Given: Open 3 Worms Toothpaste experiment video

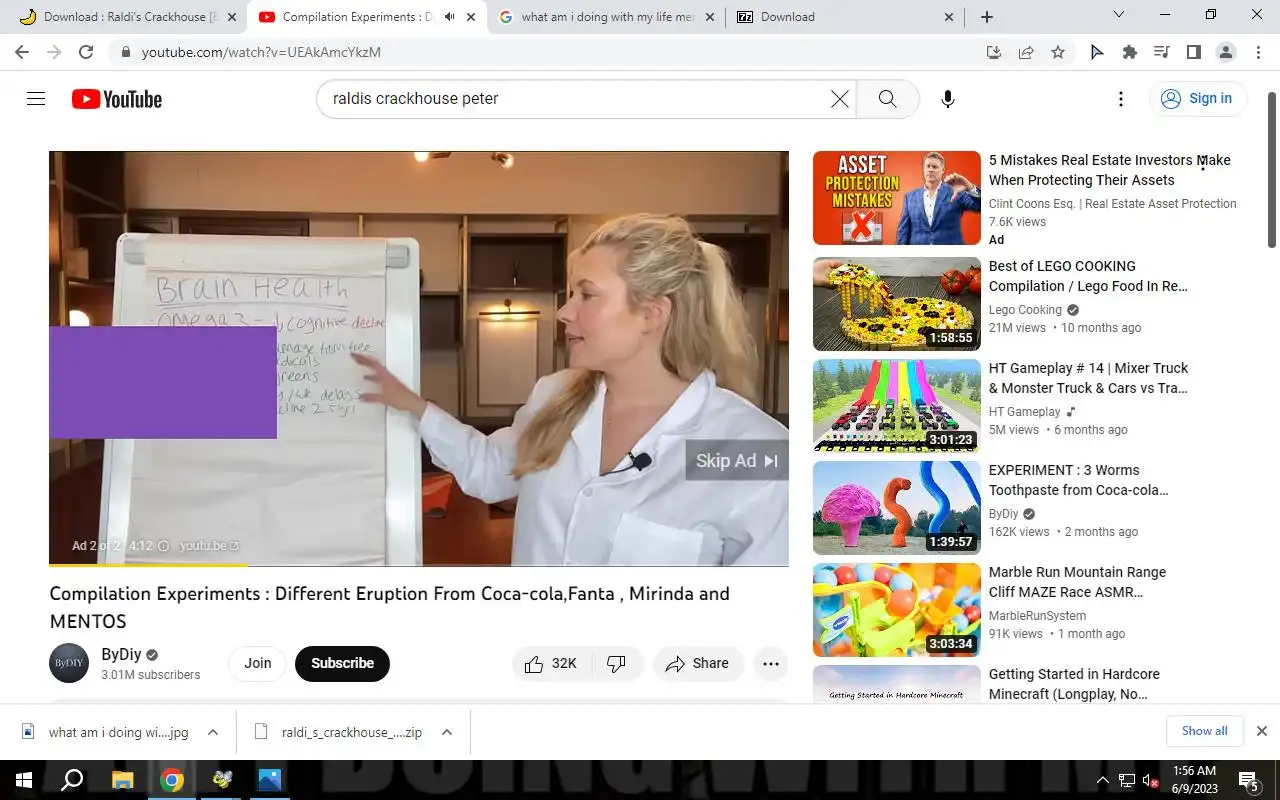Looking at the screenshot, I should [x=896, y=508].
